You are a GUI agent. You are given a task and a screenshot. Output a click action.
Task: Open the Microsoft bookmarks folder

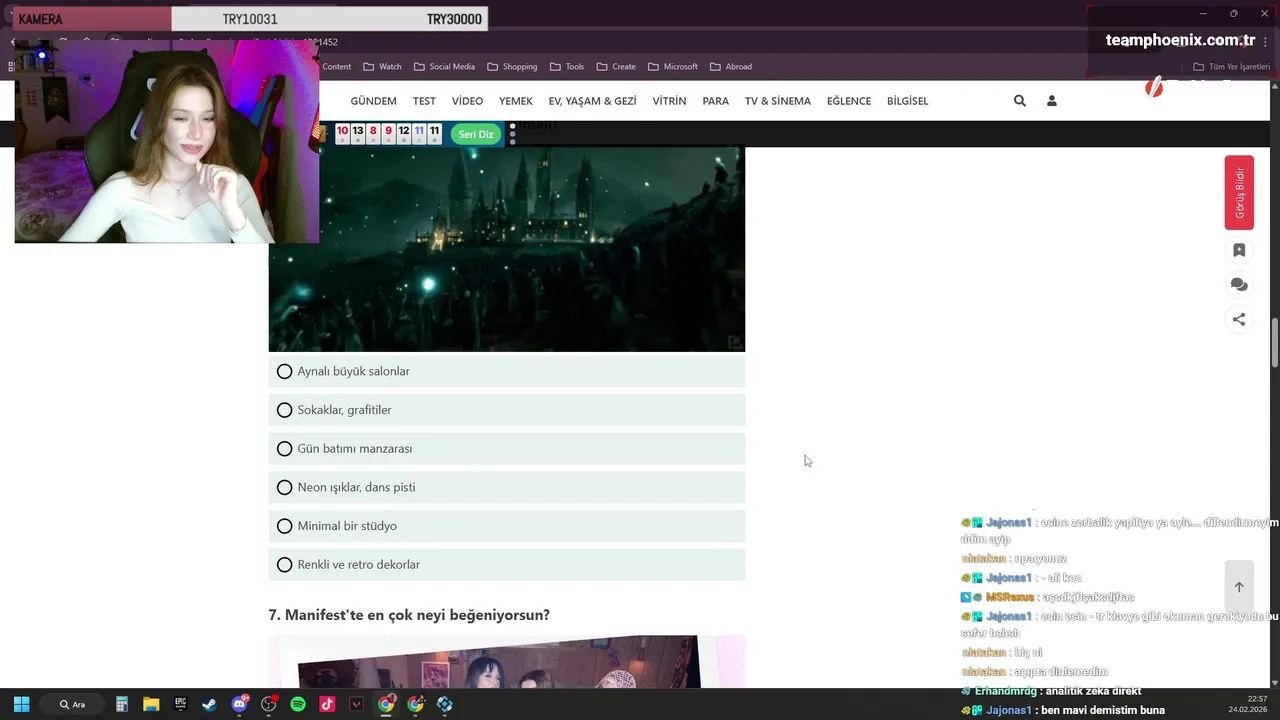(x=672, y=67)
